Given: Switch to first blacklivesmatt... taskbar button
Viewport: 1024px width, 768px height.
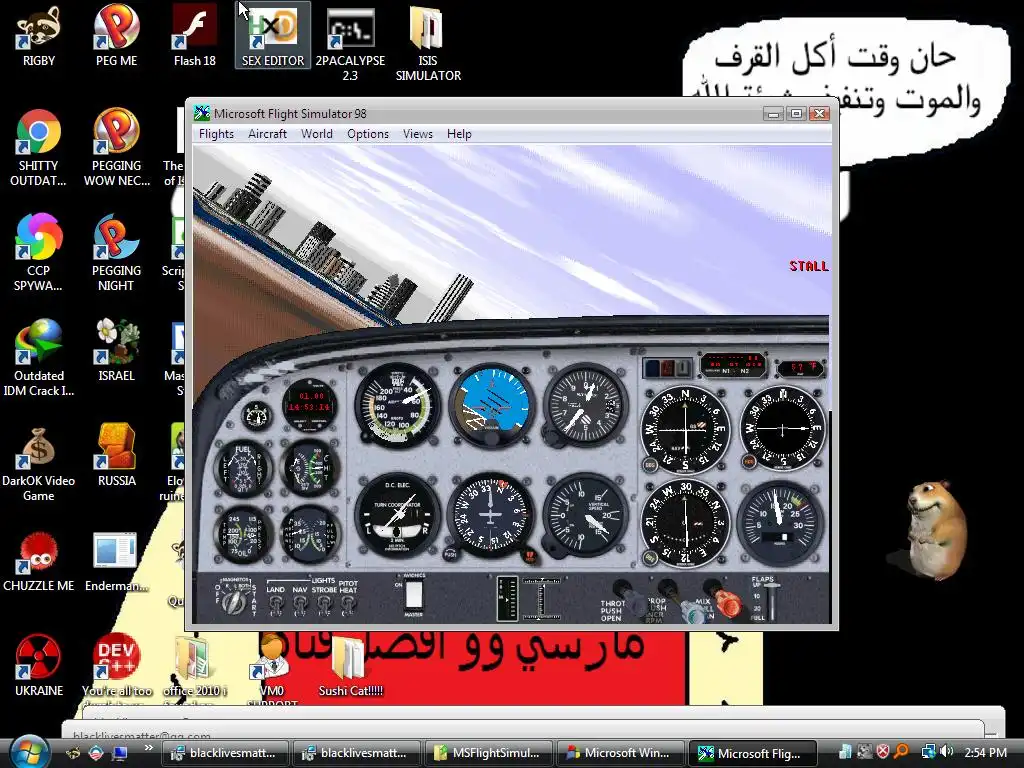Looking at the screenshot, I should click(x=225, y=753).
